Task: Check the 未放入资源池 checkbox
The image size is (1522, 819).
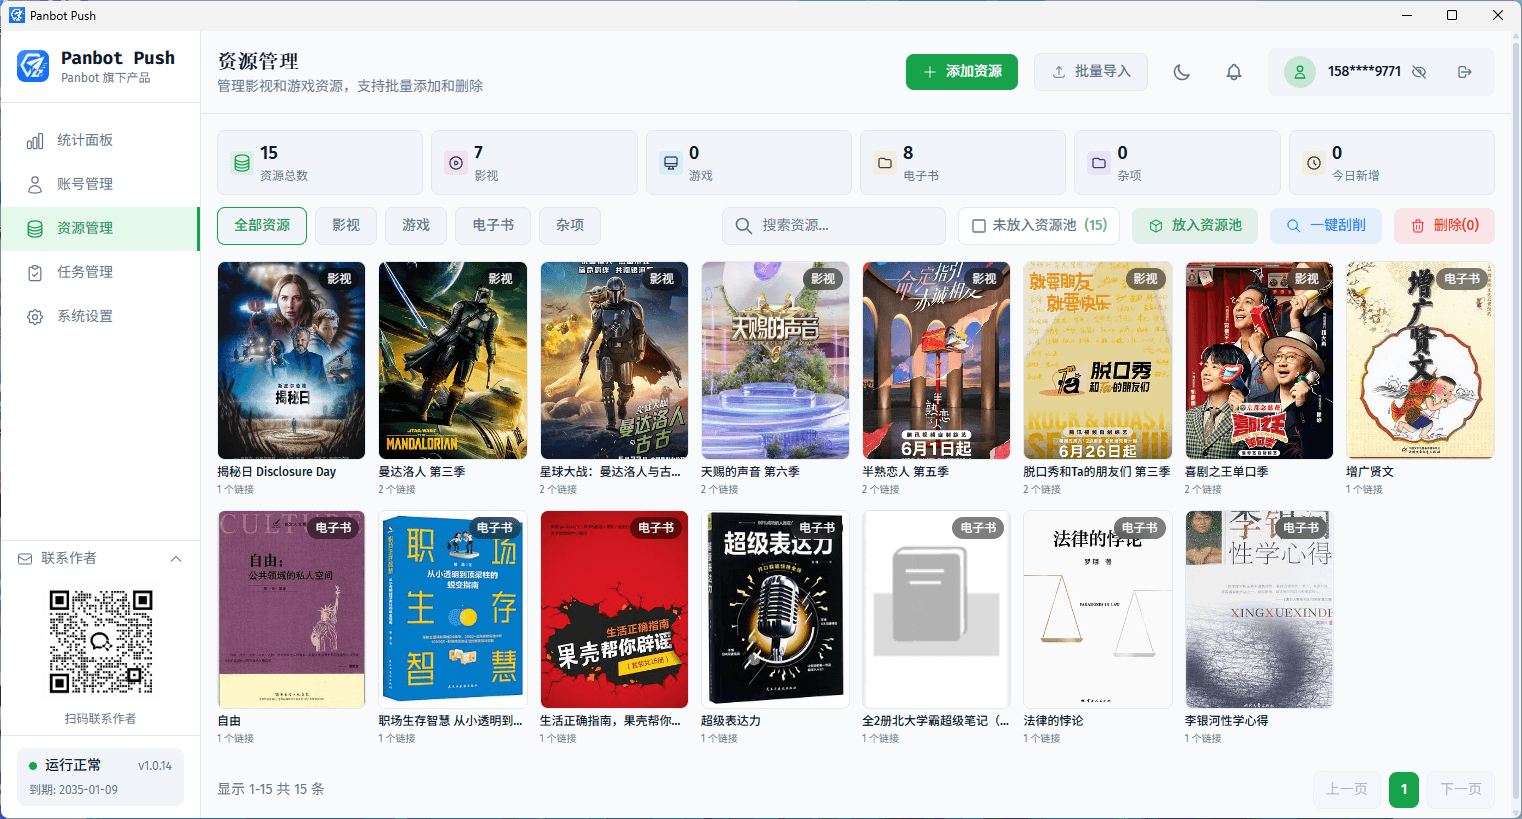Action: pyautogui.click(x=979, y=226)
